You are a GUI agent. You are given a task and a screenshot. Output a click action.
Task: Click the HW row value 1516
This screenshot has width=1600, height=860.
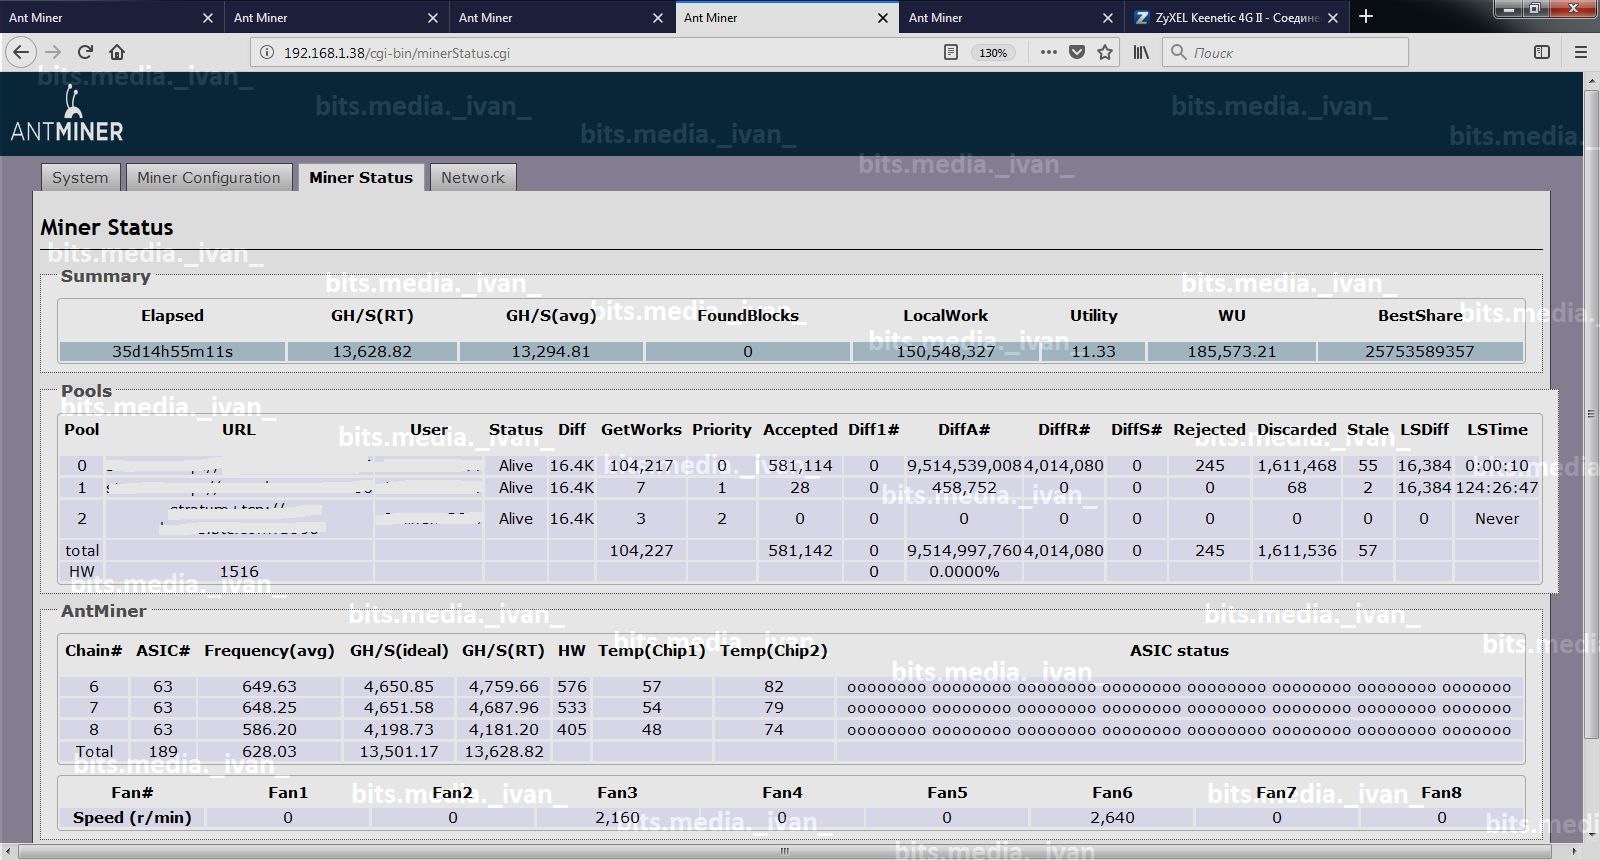pos(239,571)
